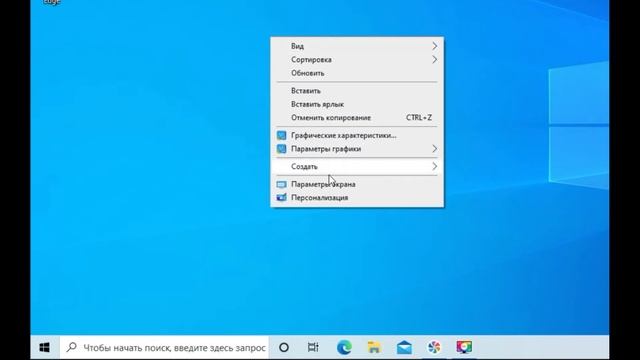Click in the taskbar search field
This screenshot has height=360, width=640.
(x=164, y=347)
